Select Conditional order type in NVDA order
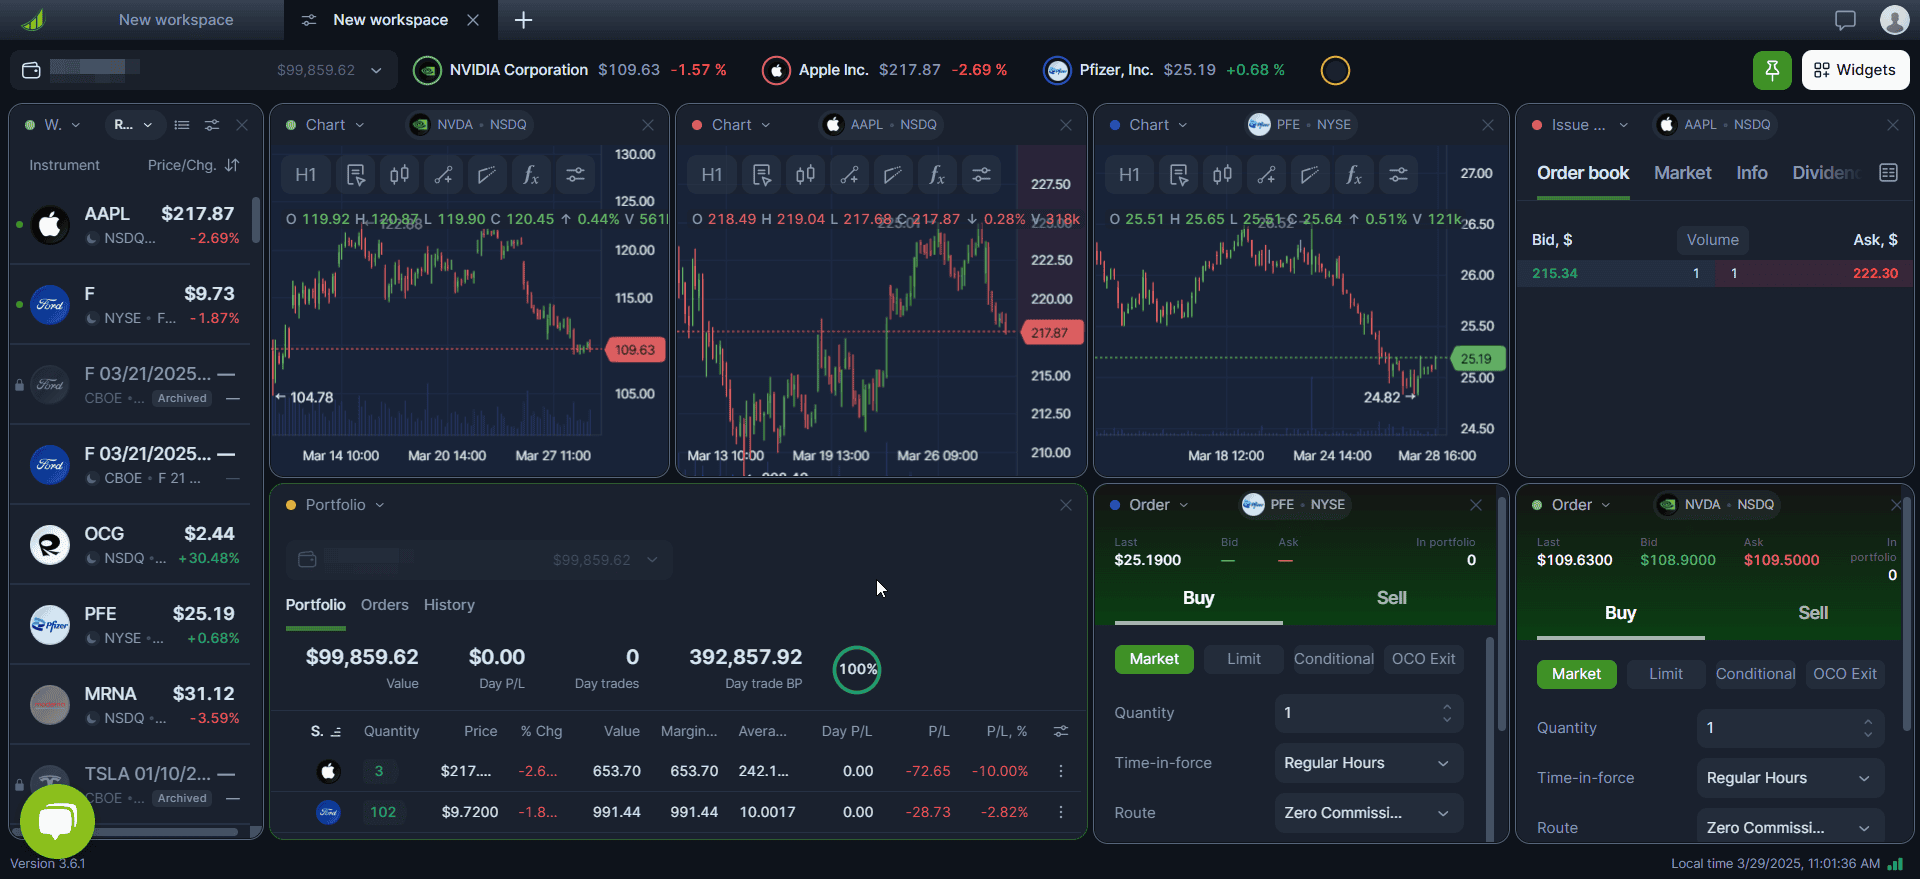The width and height of the screenshot is (1920, 879). coord(1755,674)
